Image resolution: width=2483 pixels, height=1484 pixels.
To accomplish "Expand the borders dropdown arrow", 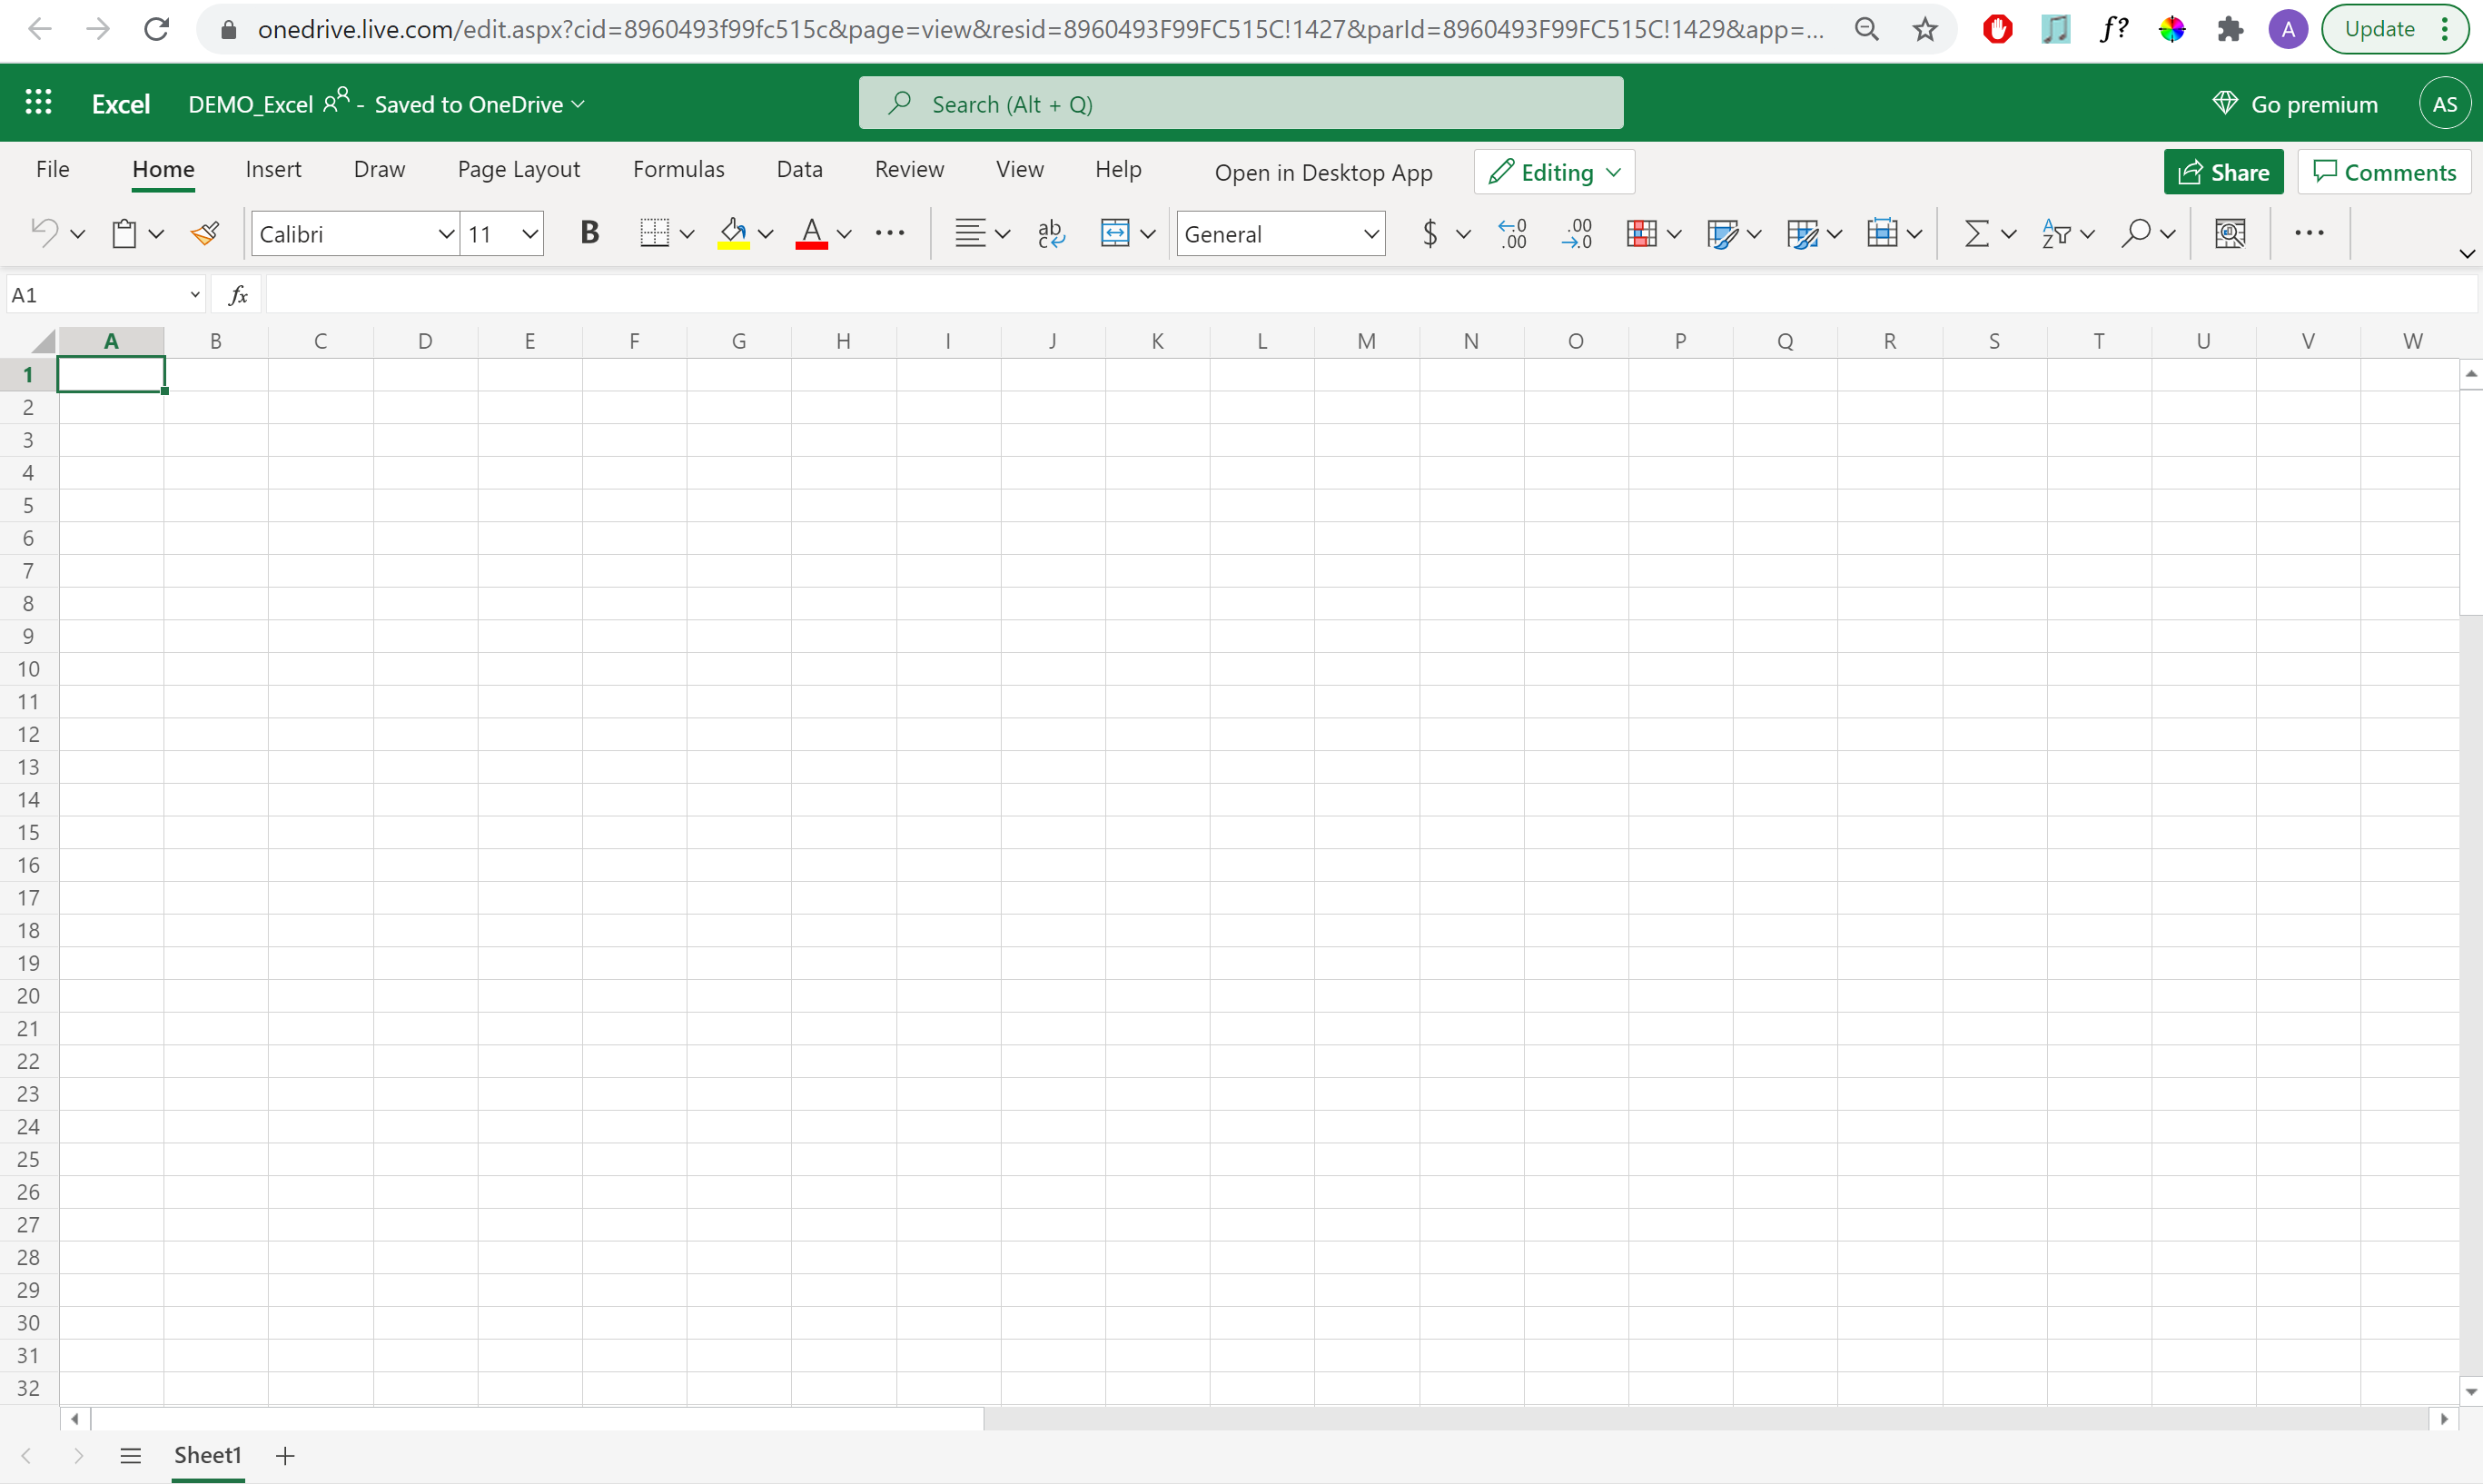I will [x=687, y=234].
